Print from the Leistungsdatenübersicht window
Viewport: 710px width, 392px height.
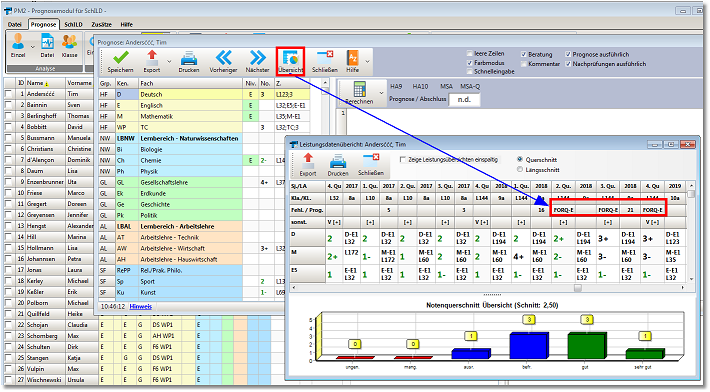[338, 162]
